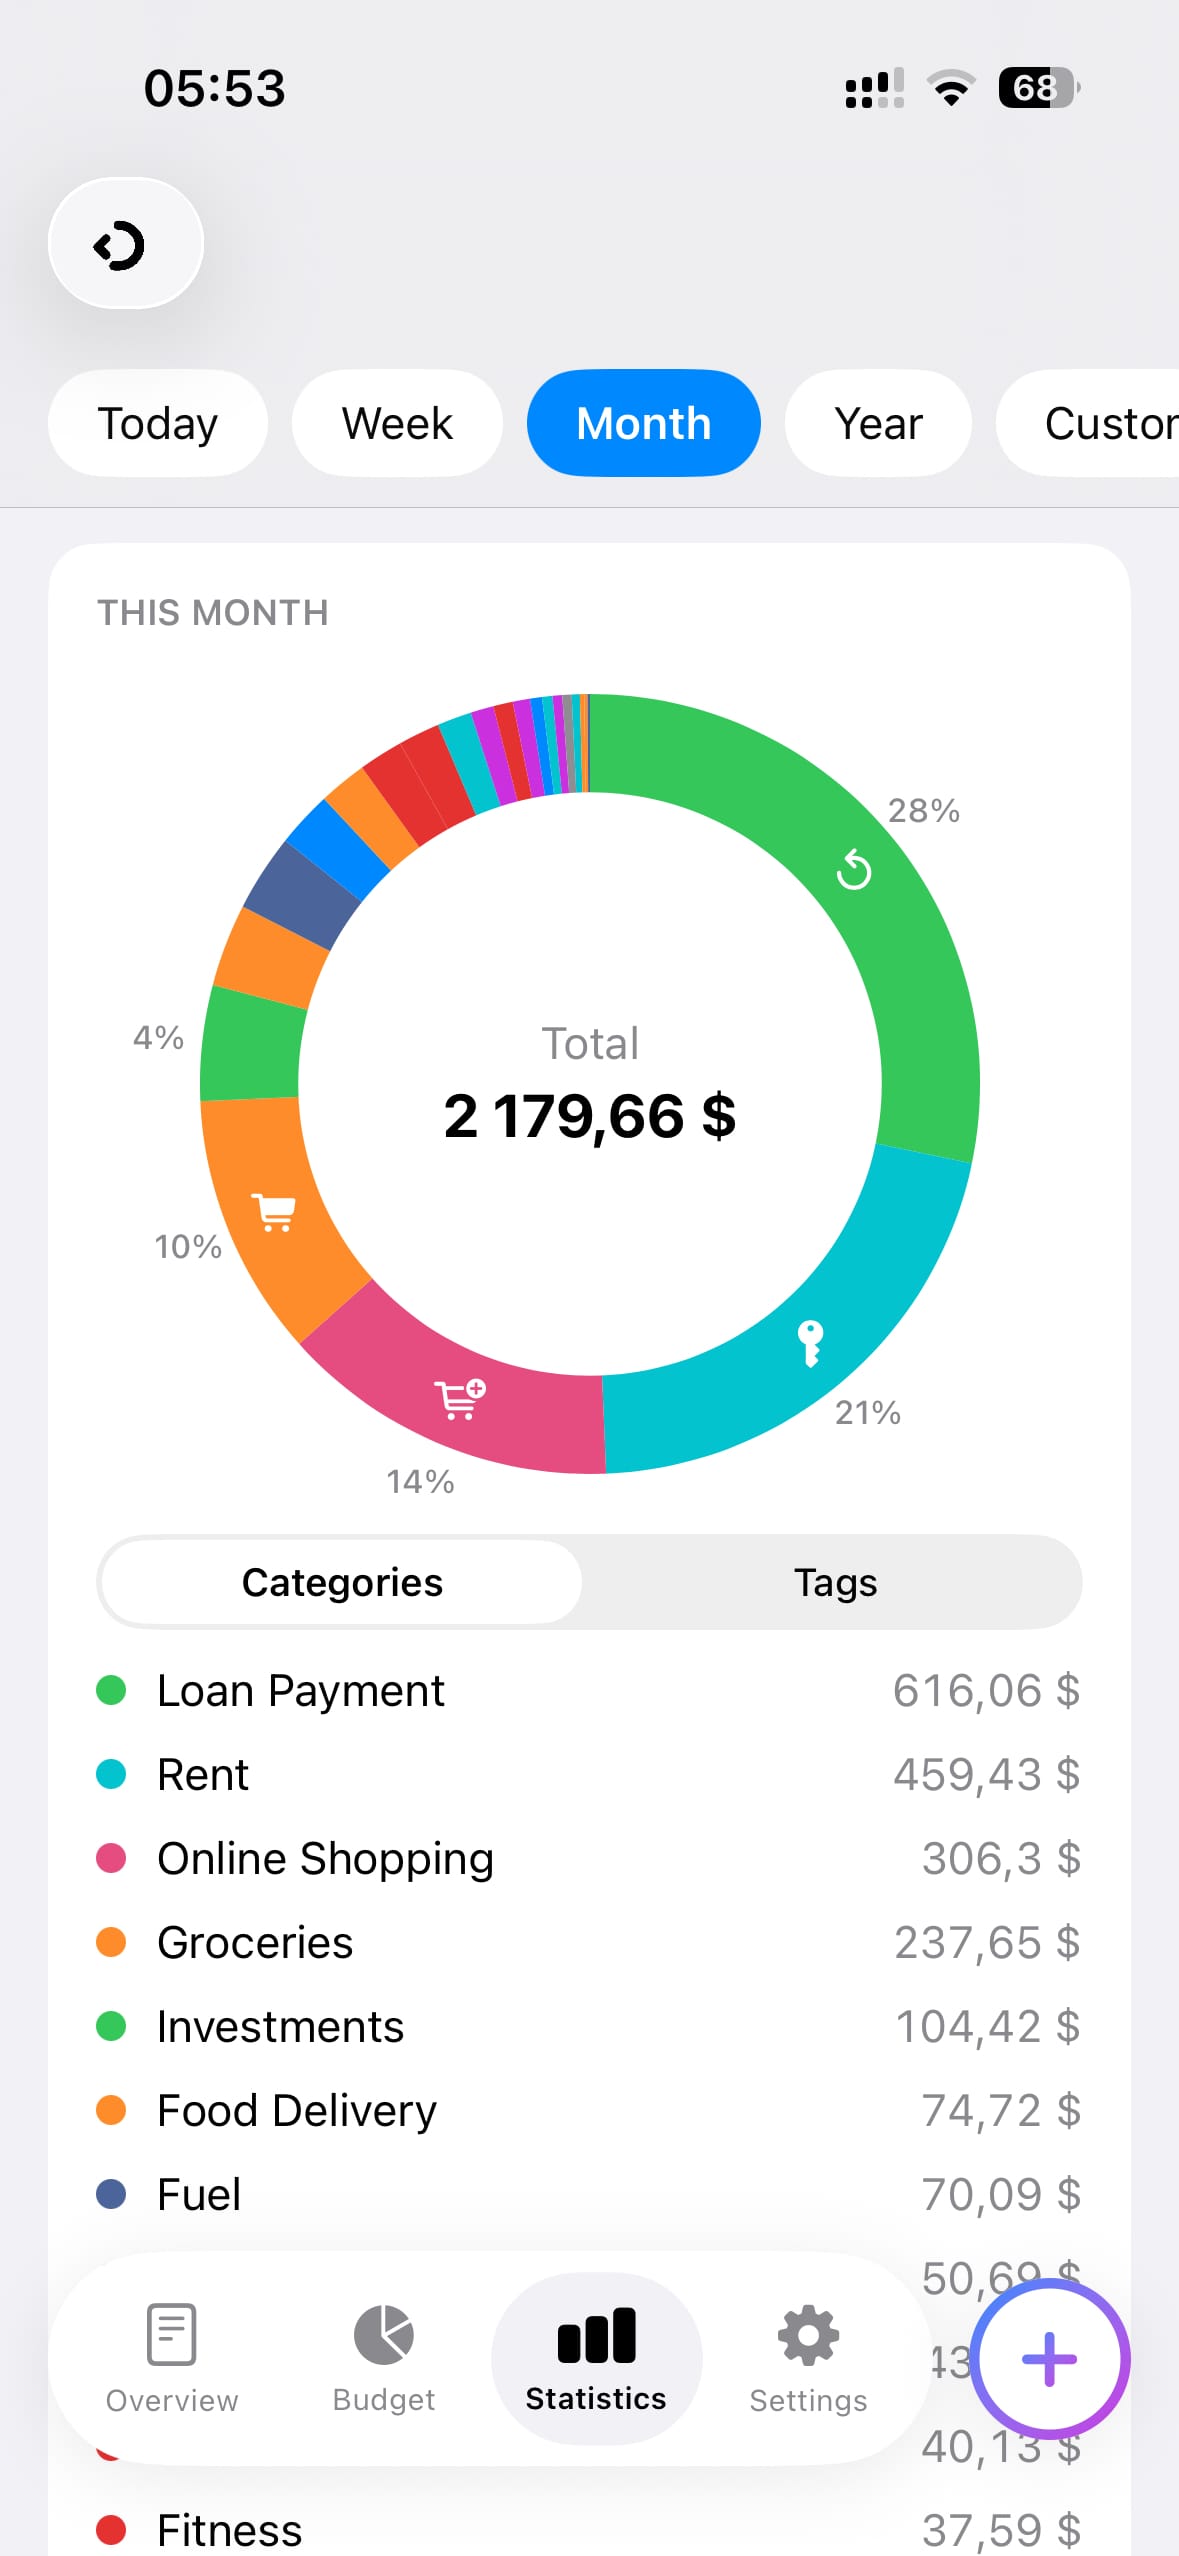1179x2556 pixels.
Task: Choose the Year period filter
Action: pos(878,423)
